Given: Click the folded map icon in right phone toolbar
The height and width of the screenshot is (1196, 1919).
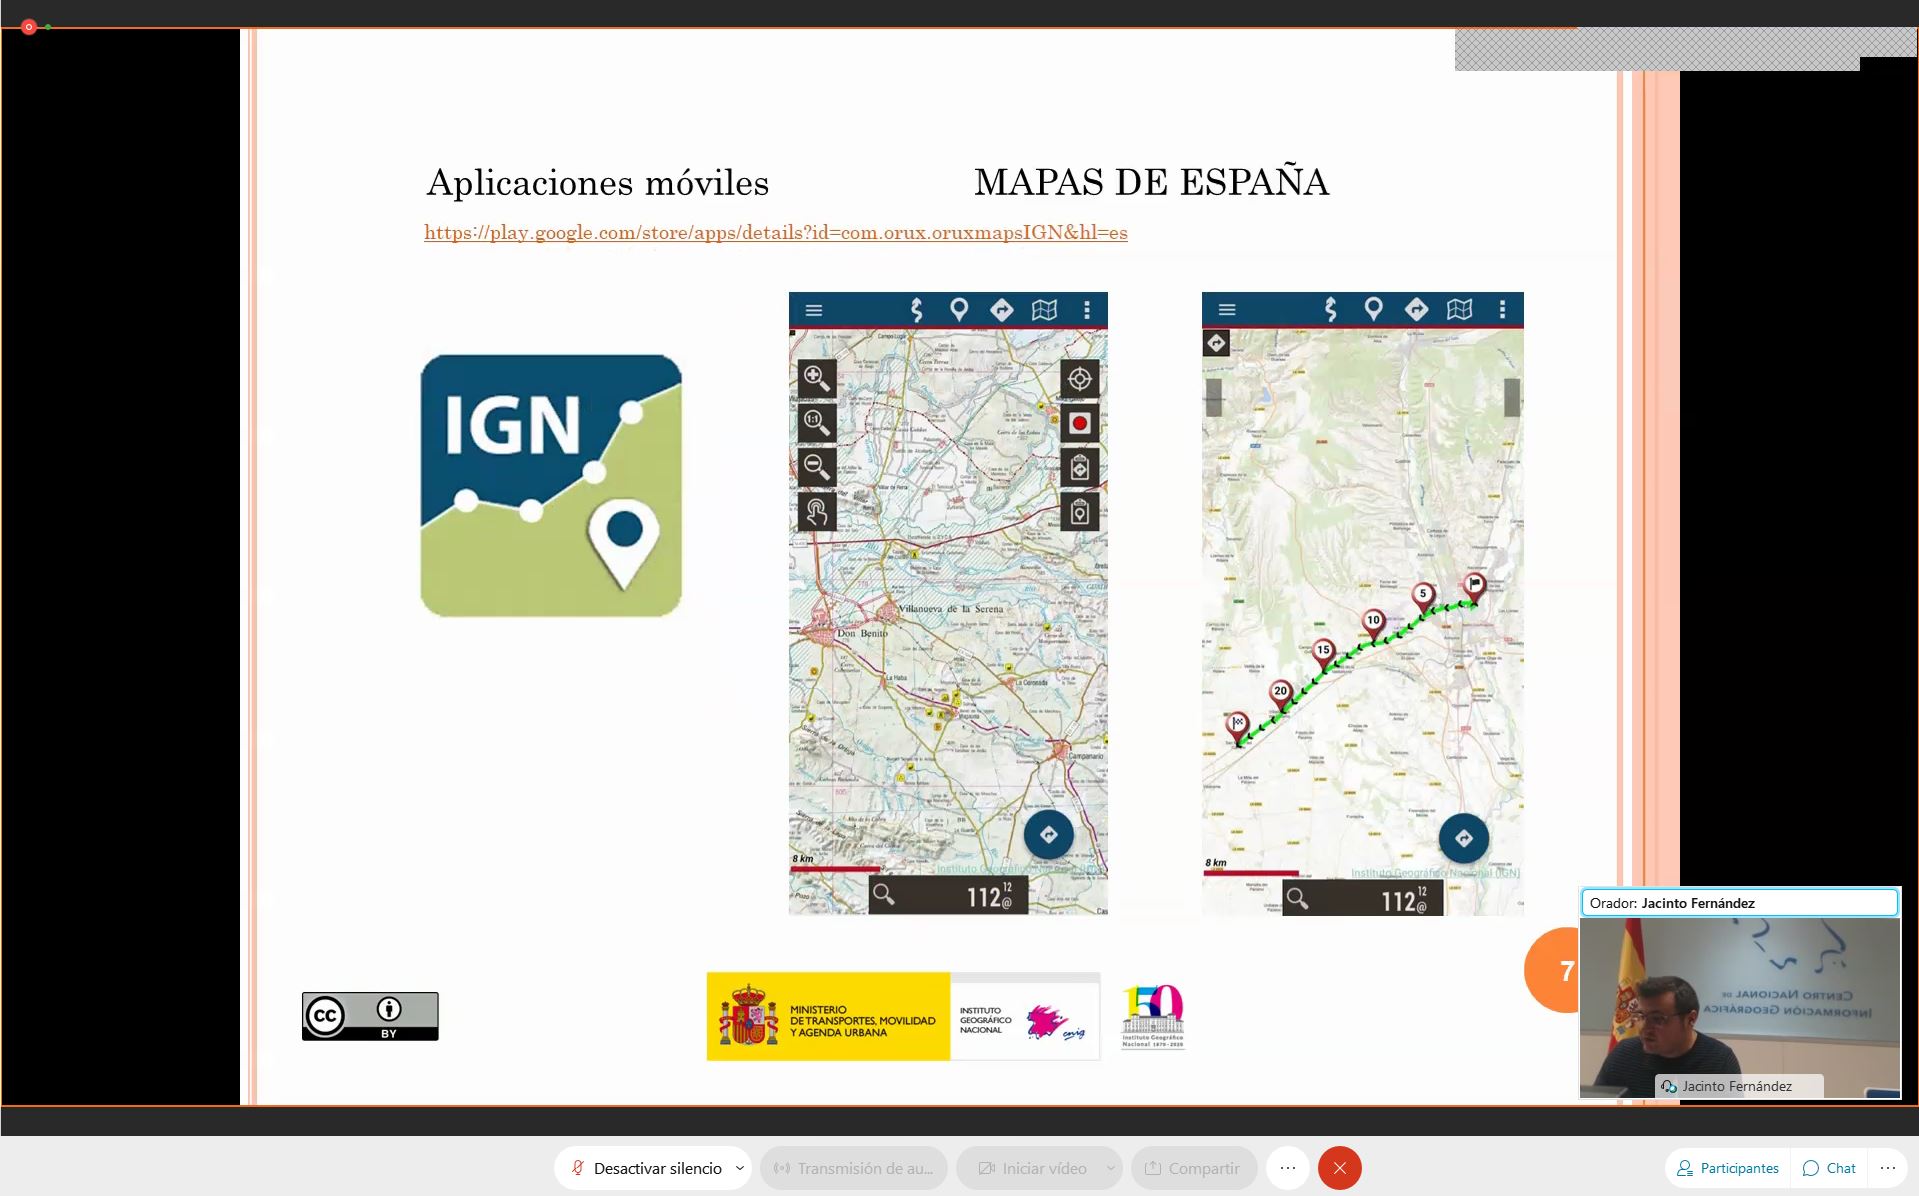Looking at the screenshot, I should pyautogui.click(x=1459, y=310).
